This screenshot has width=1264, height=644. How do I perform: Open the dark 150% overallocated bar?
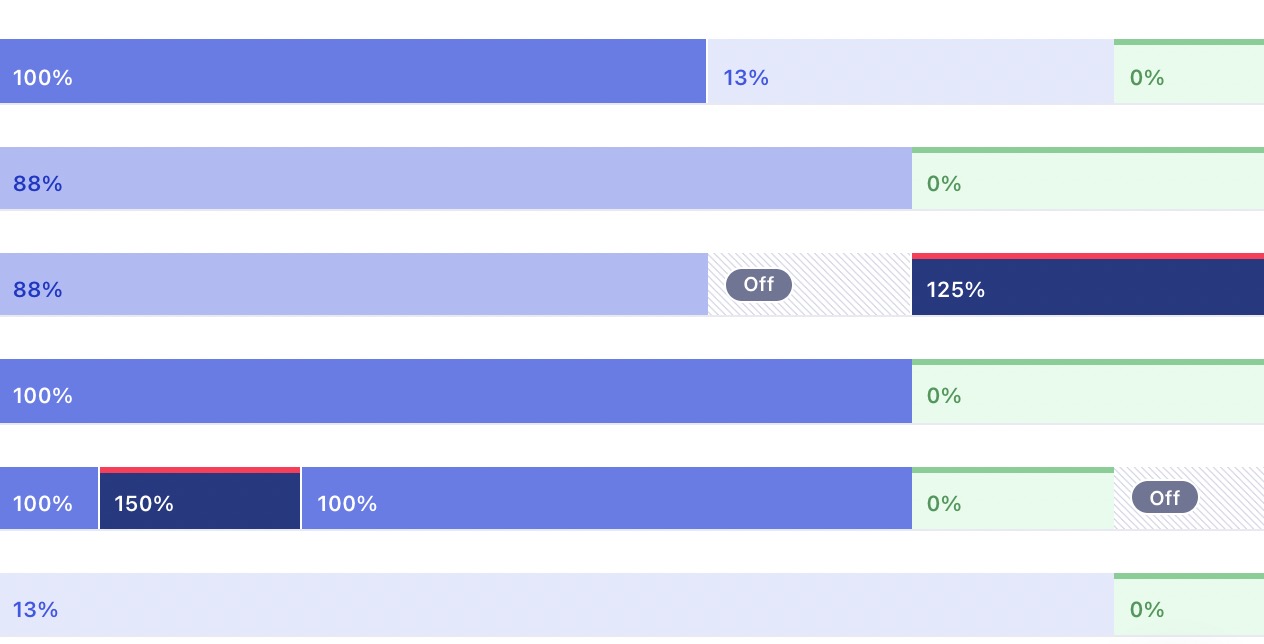point(200,502)
